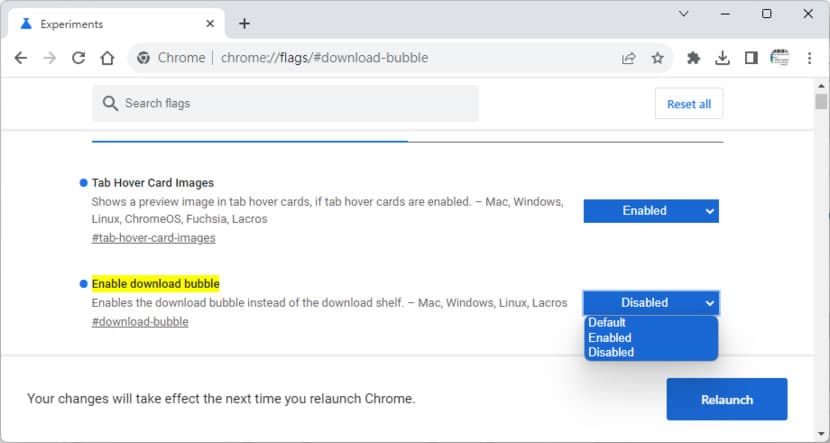Open the home page icon
Viewport: 830px width, 443px height.
point(107,58)
